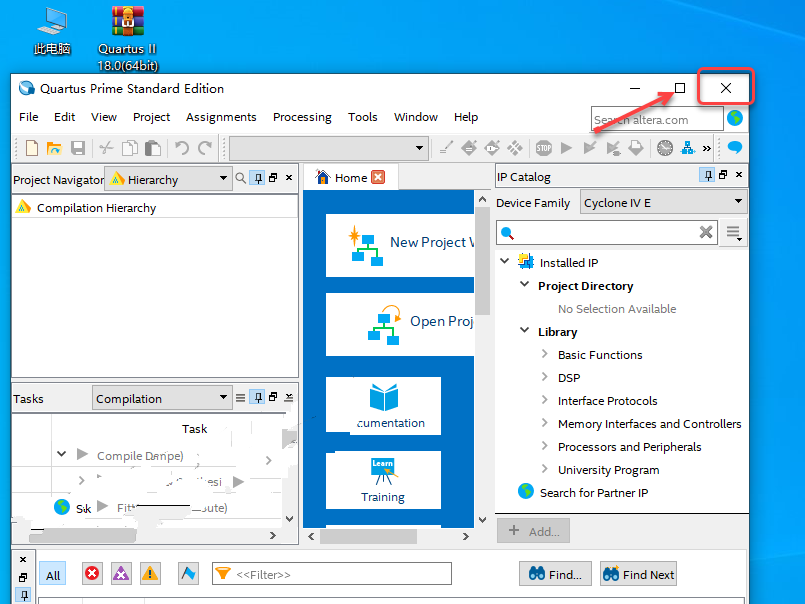Image resolution: width=805 pixels, height=604 pixels.
Task: Open the Device Family Cyclone IV E dropdown
Action: (x=663, y=202)
